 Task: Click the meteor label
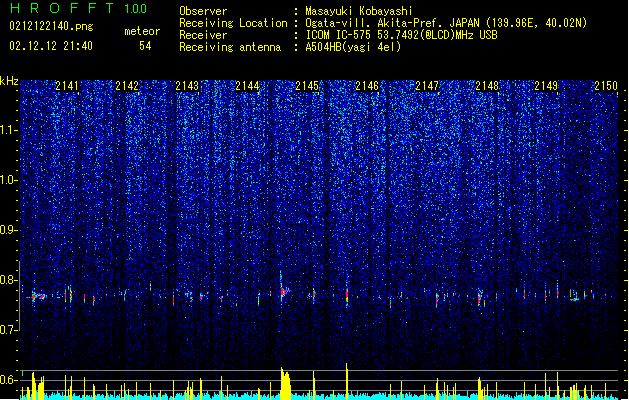click(x=142, y=31)
